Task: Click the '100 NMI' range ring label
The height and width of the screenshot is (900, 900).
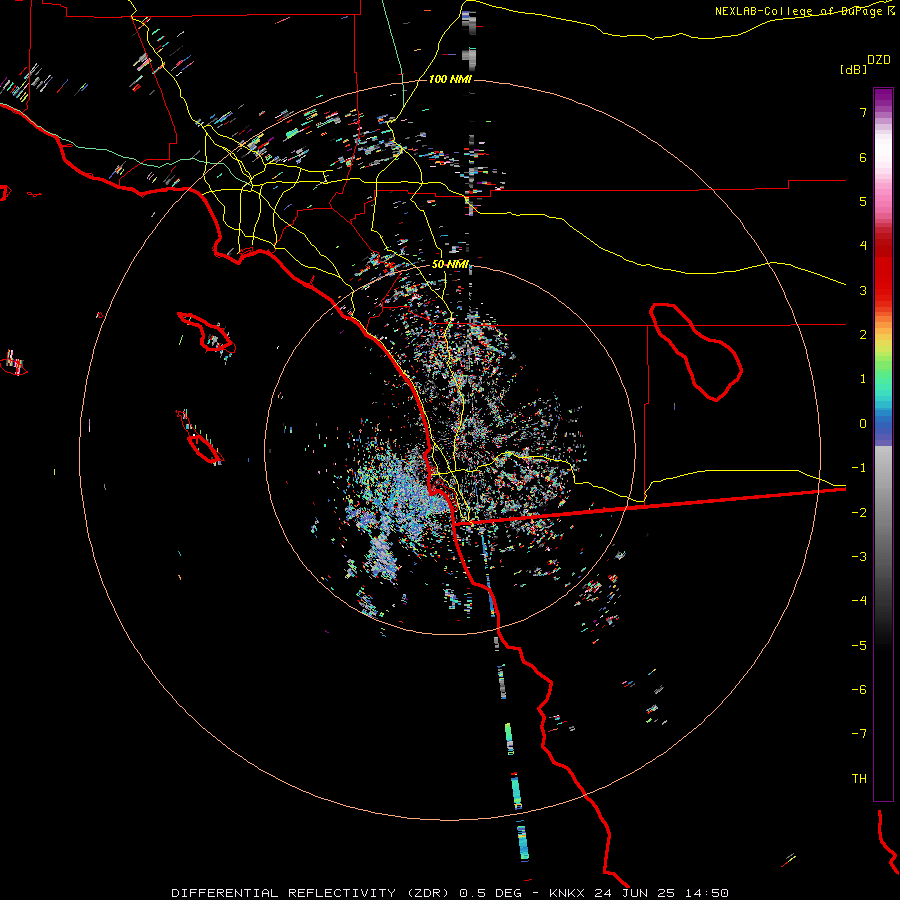Action: click(451, 79)
